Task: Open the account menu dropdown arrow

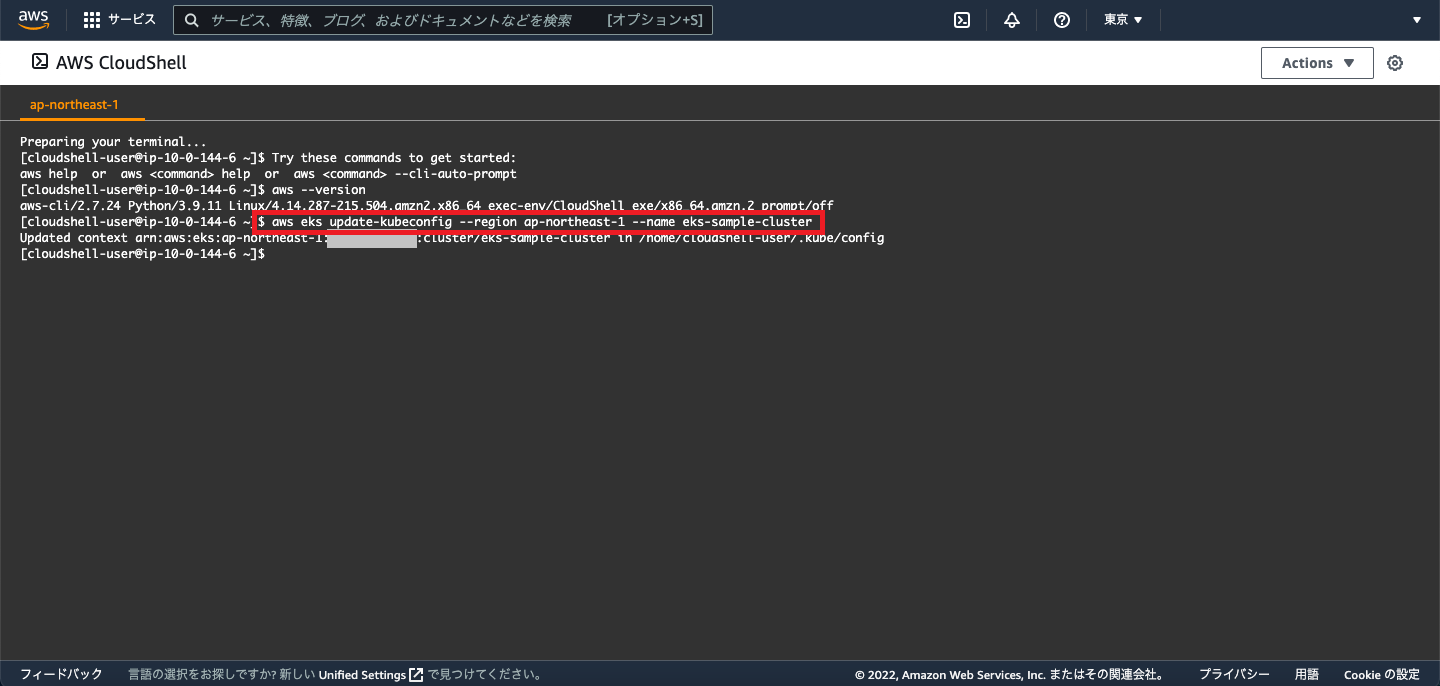Action: (1417, 20)
